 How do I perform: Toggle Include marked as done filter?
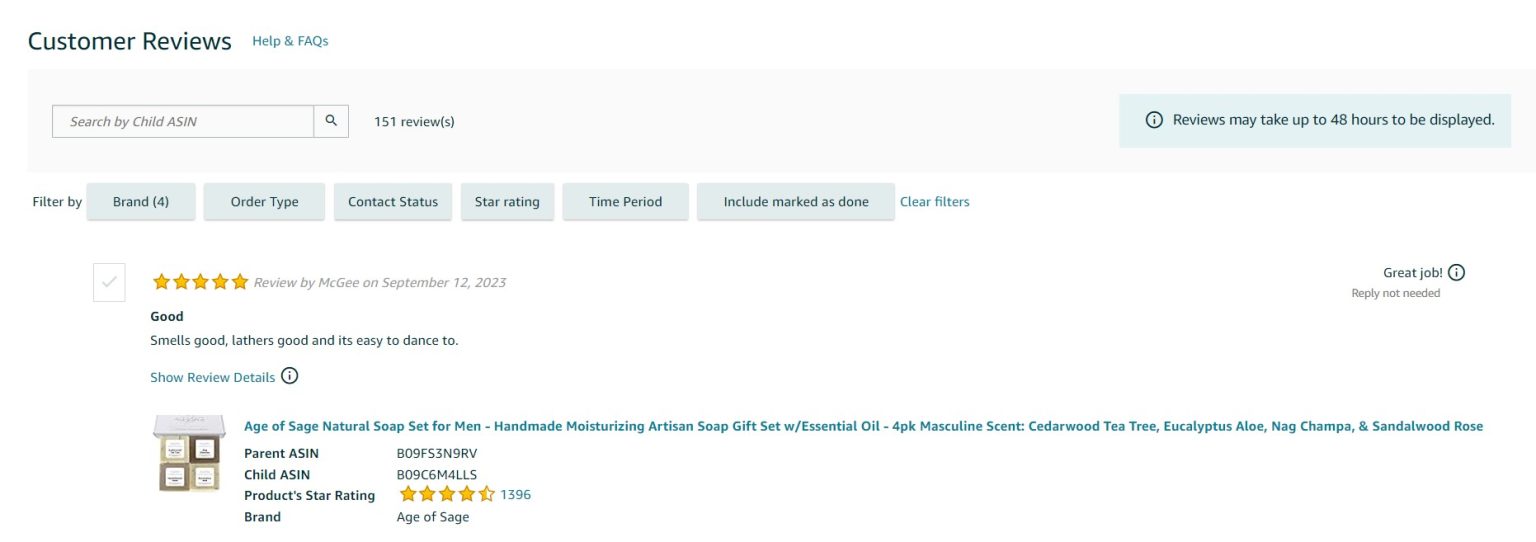(x=796, y=202)
